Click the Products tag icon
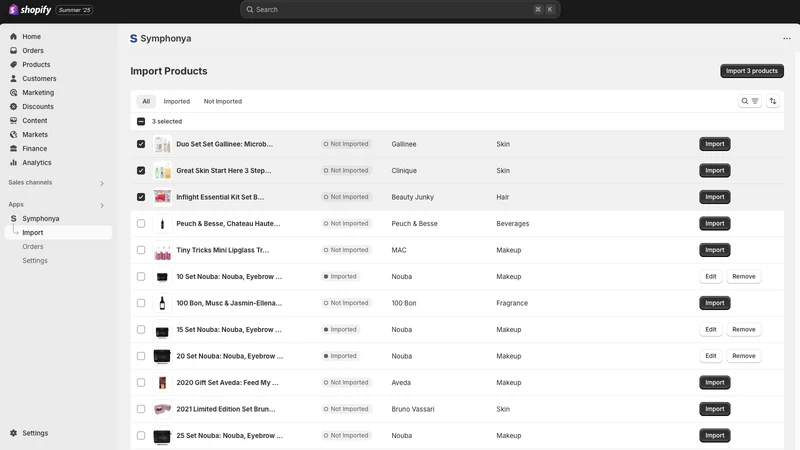This screenshot has width=800, height=450. pos(13,65)
